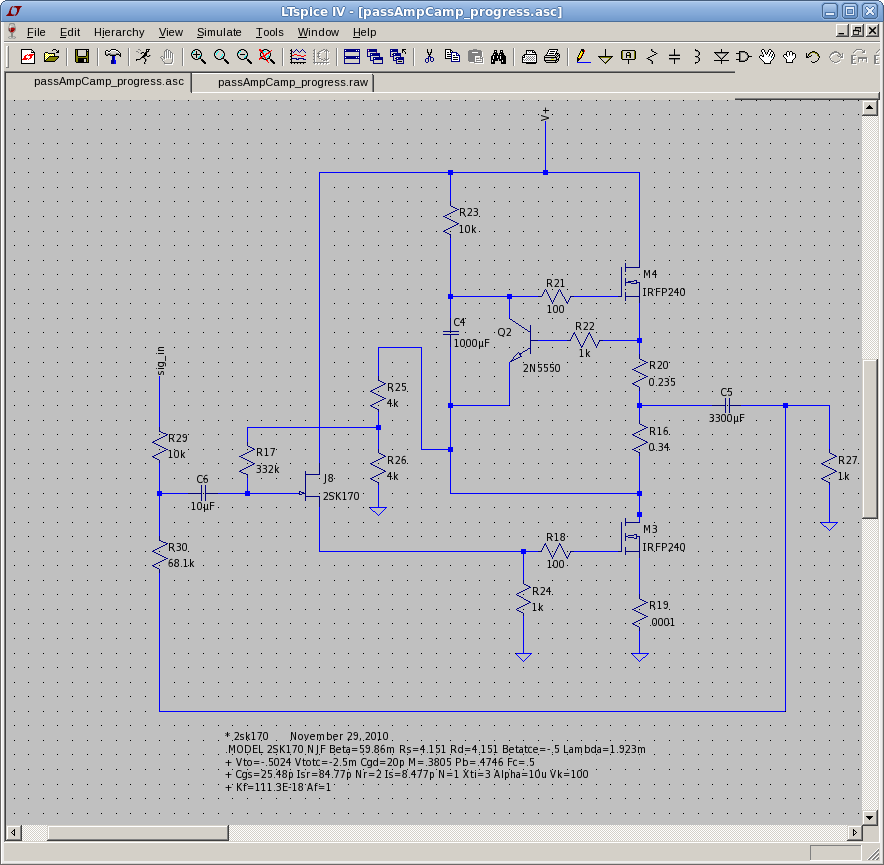
Task: Cascade windows with the toolbar icon
Action: (x=375, y=56)
